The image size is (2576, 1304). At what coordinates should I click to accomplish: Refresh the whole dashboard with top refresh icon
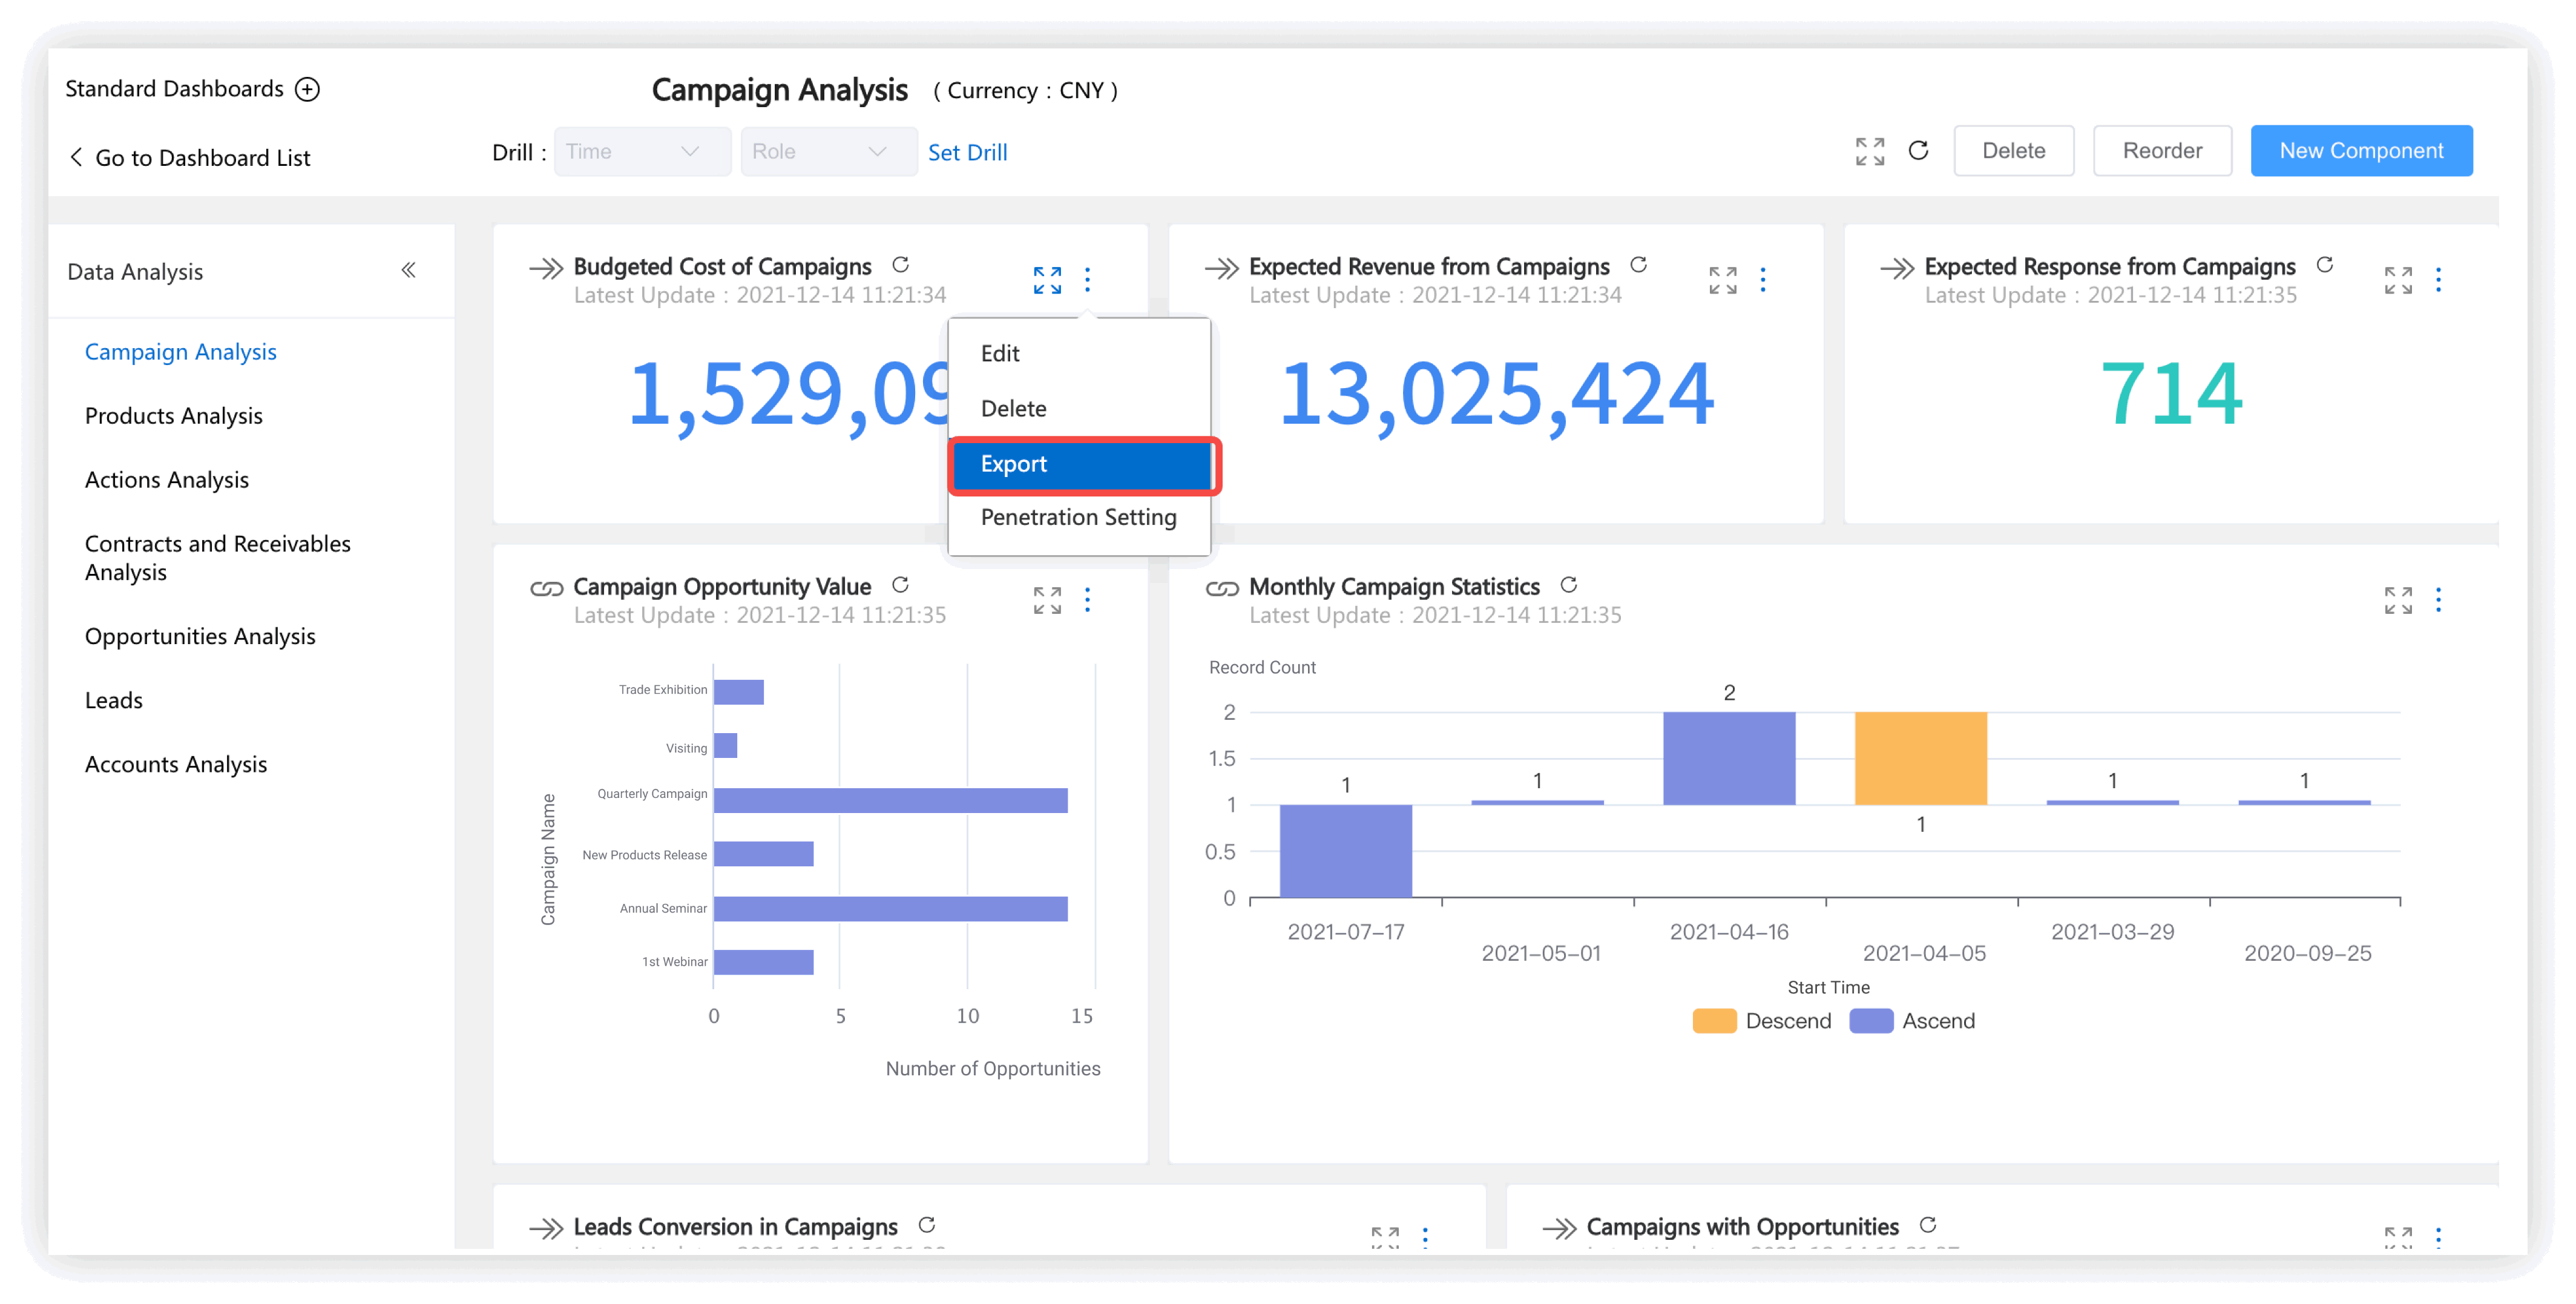(1917, 151)
